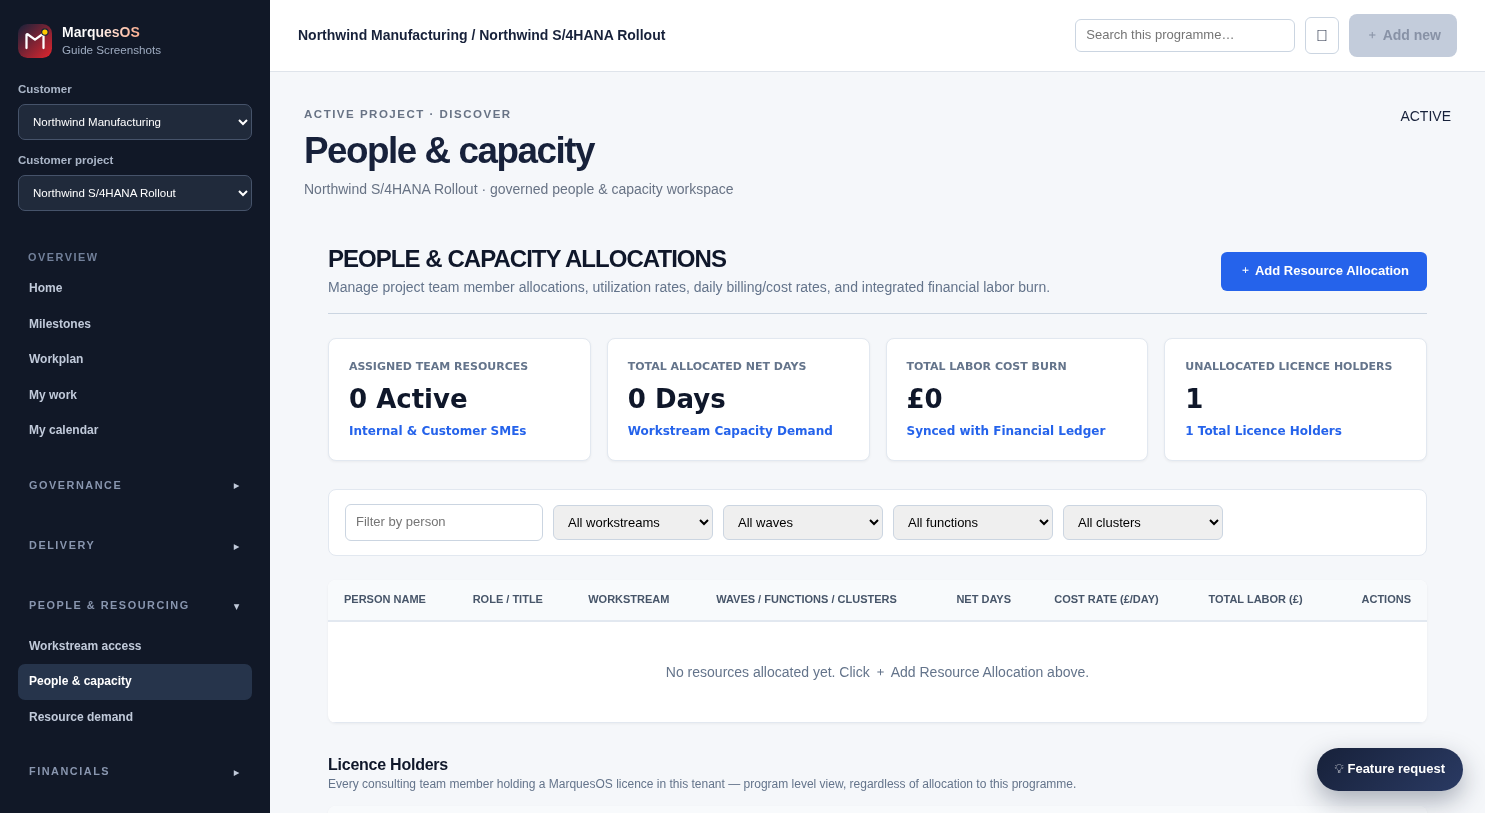Open Resource demand in the sidebar

(135, 717)
